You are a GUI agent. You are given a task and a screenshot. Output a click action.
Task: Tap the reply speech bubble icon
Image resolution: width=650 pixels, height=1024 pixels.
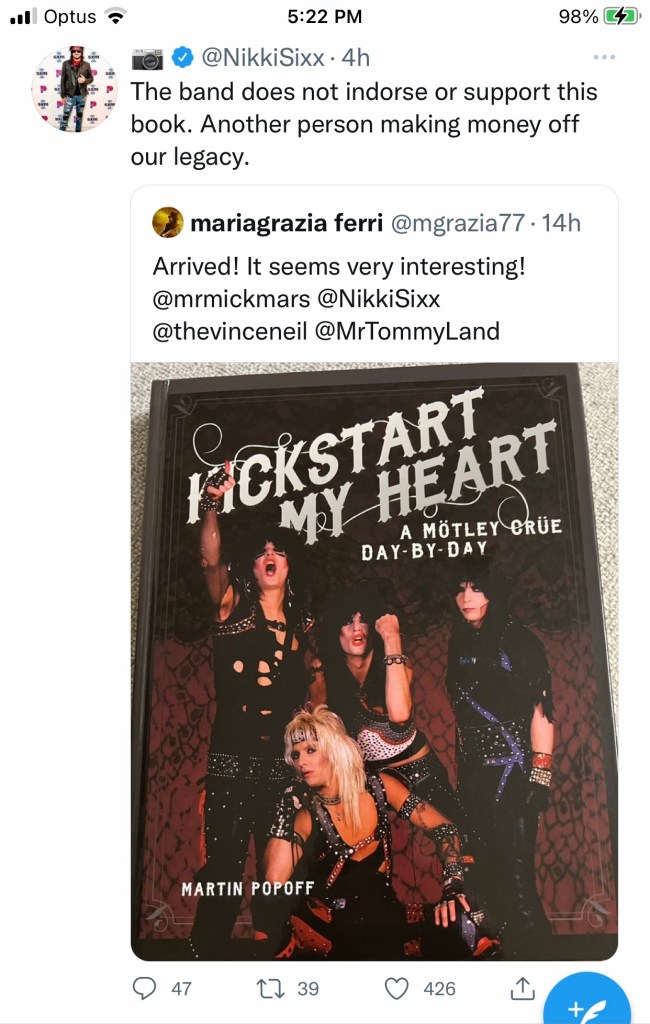[145, 988]
